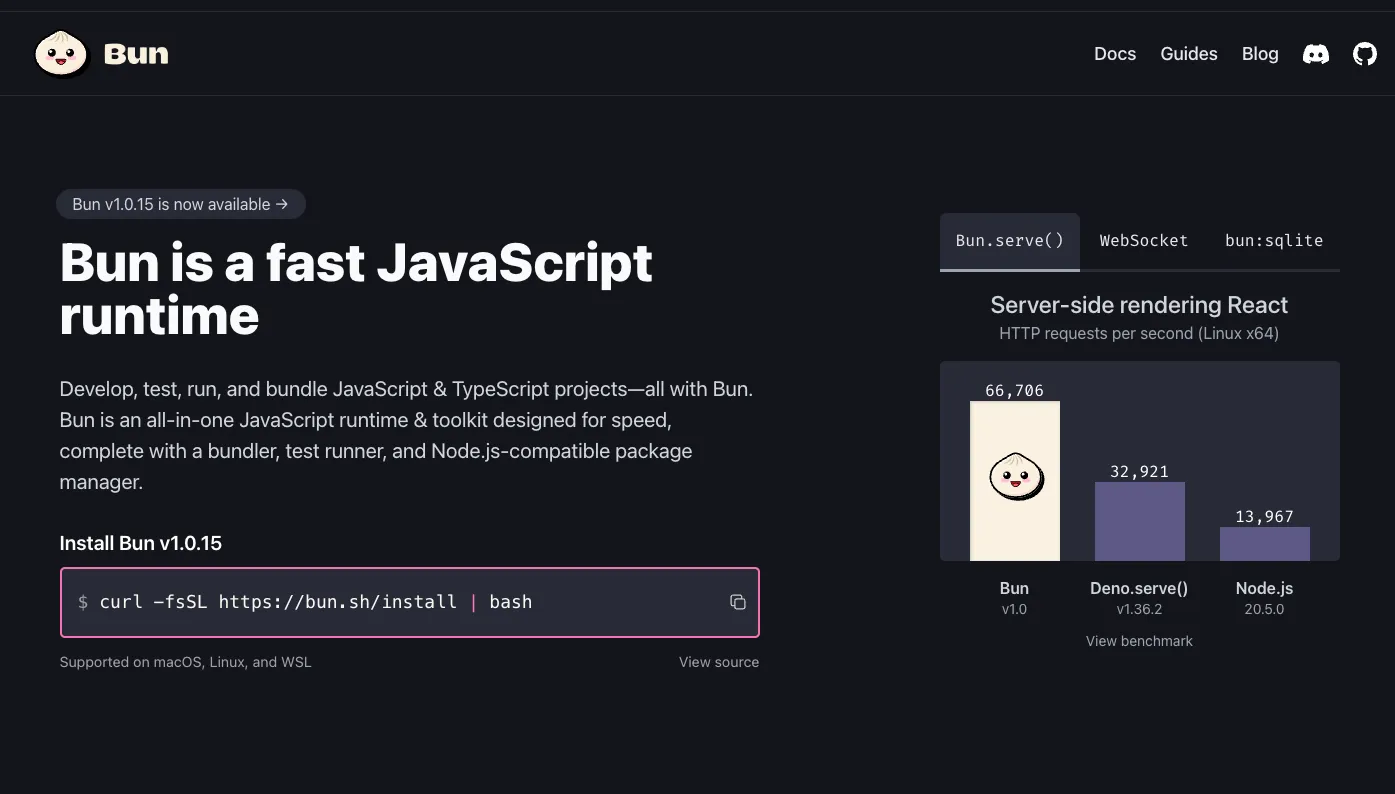Viewport: 1395px width, 794px height.
Task: Click the Bun mascot logo in header
Action: (62, 54)
